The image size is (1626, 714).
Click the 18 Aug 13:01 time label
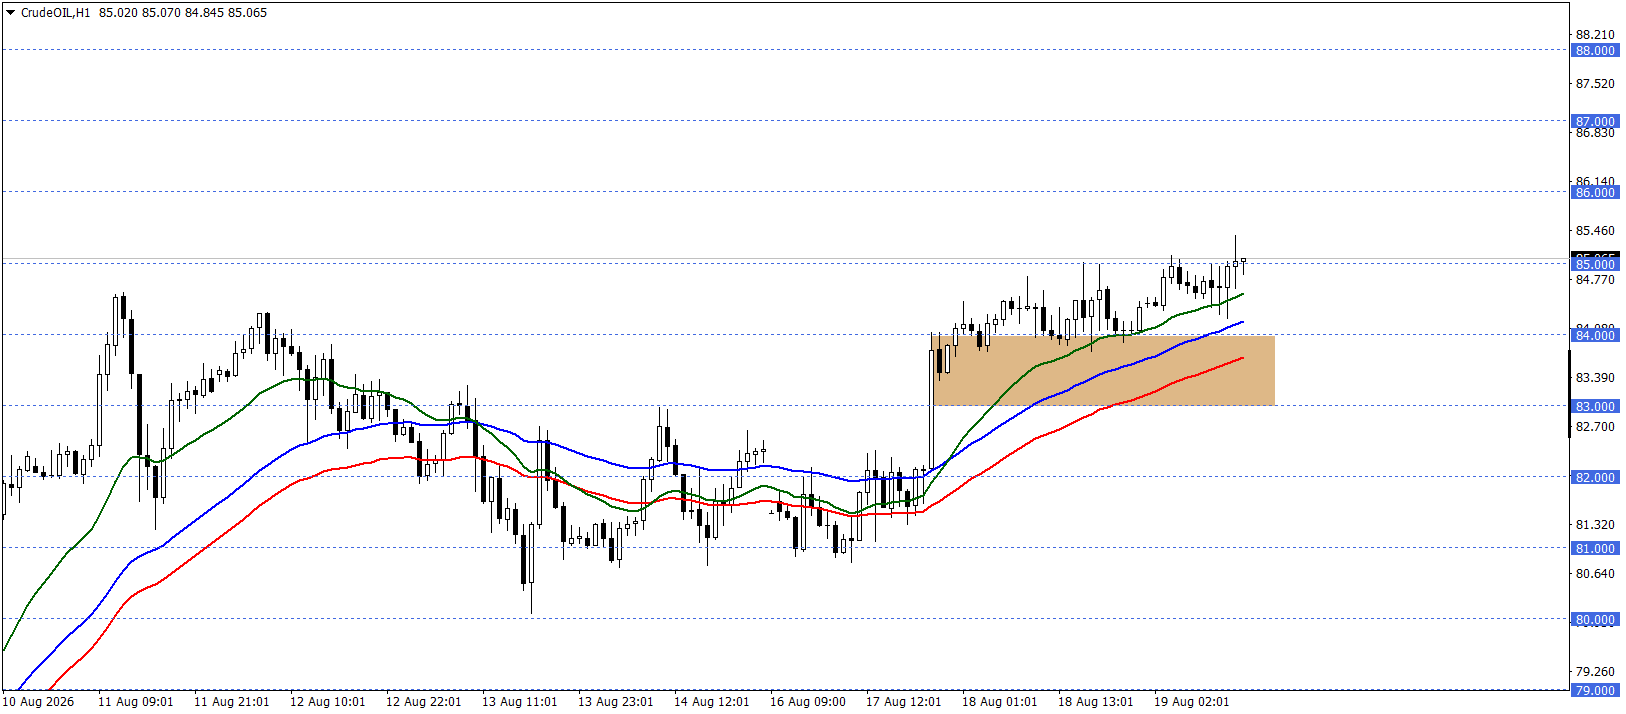coord(1095,702)
